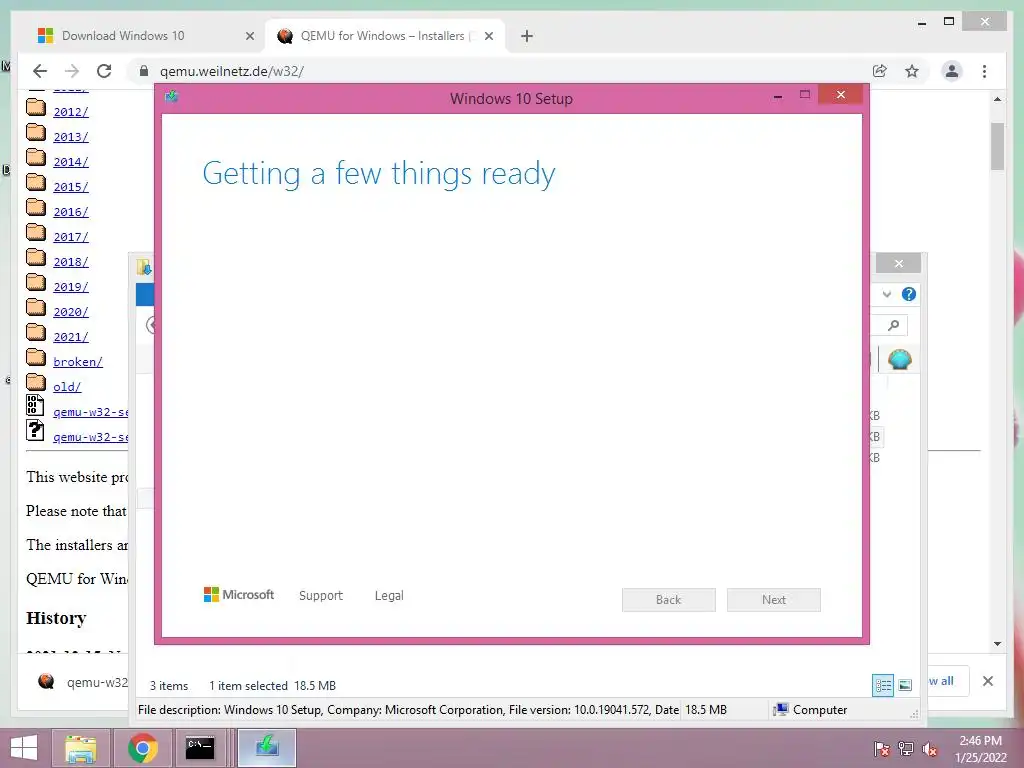This screenshot has width=1024, height=768.
Task: Open Command Prompt from the taskbar
Action: 200,748
